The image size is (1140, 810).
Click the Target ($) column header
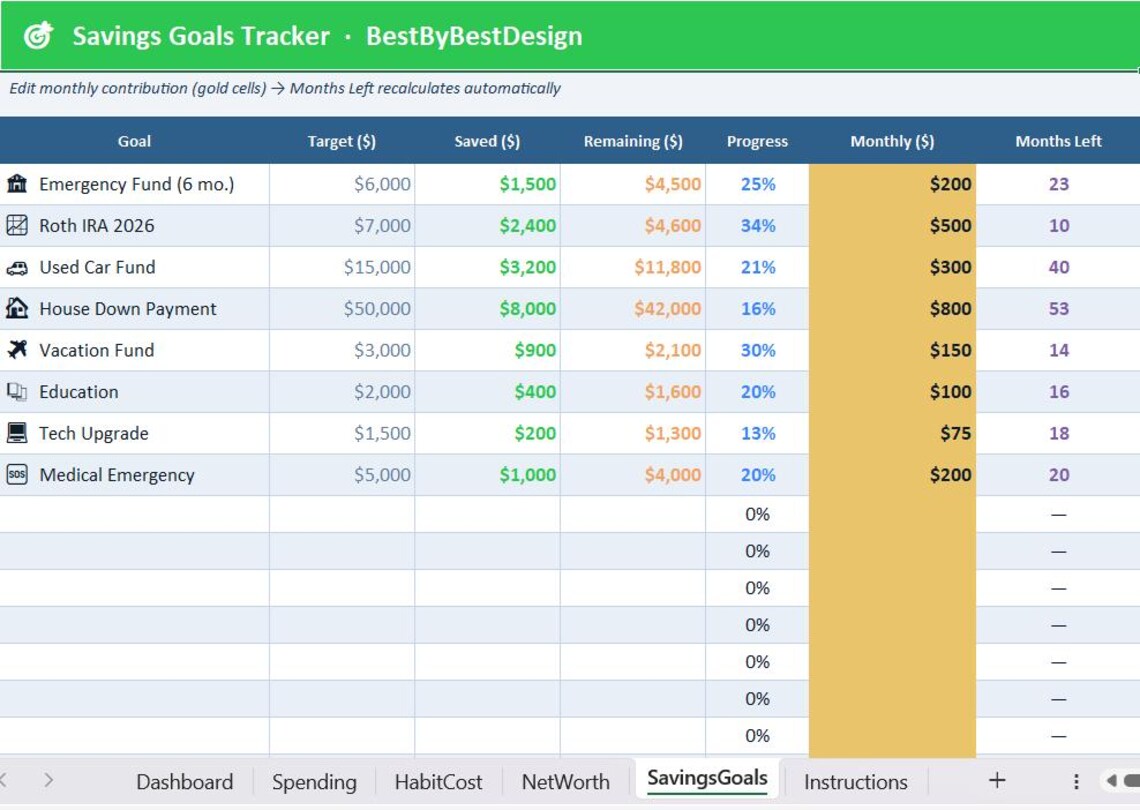(342, 141)
